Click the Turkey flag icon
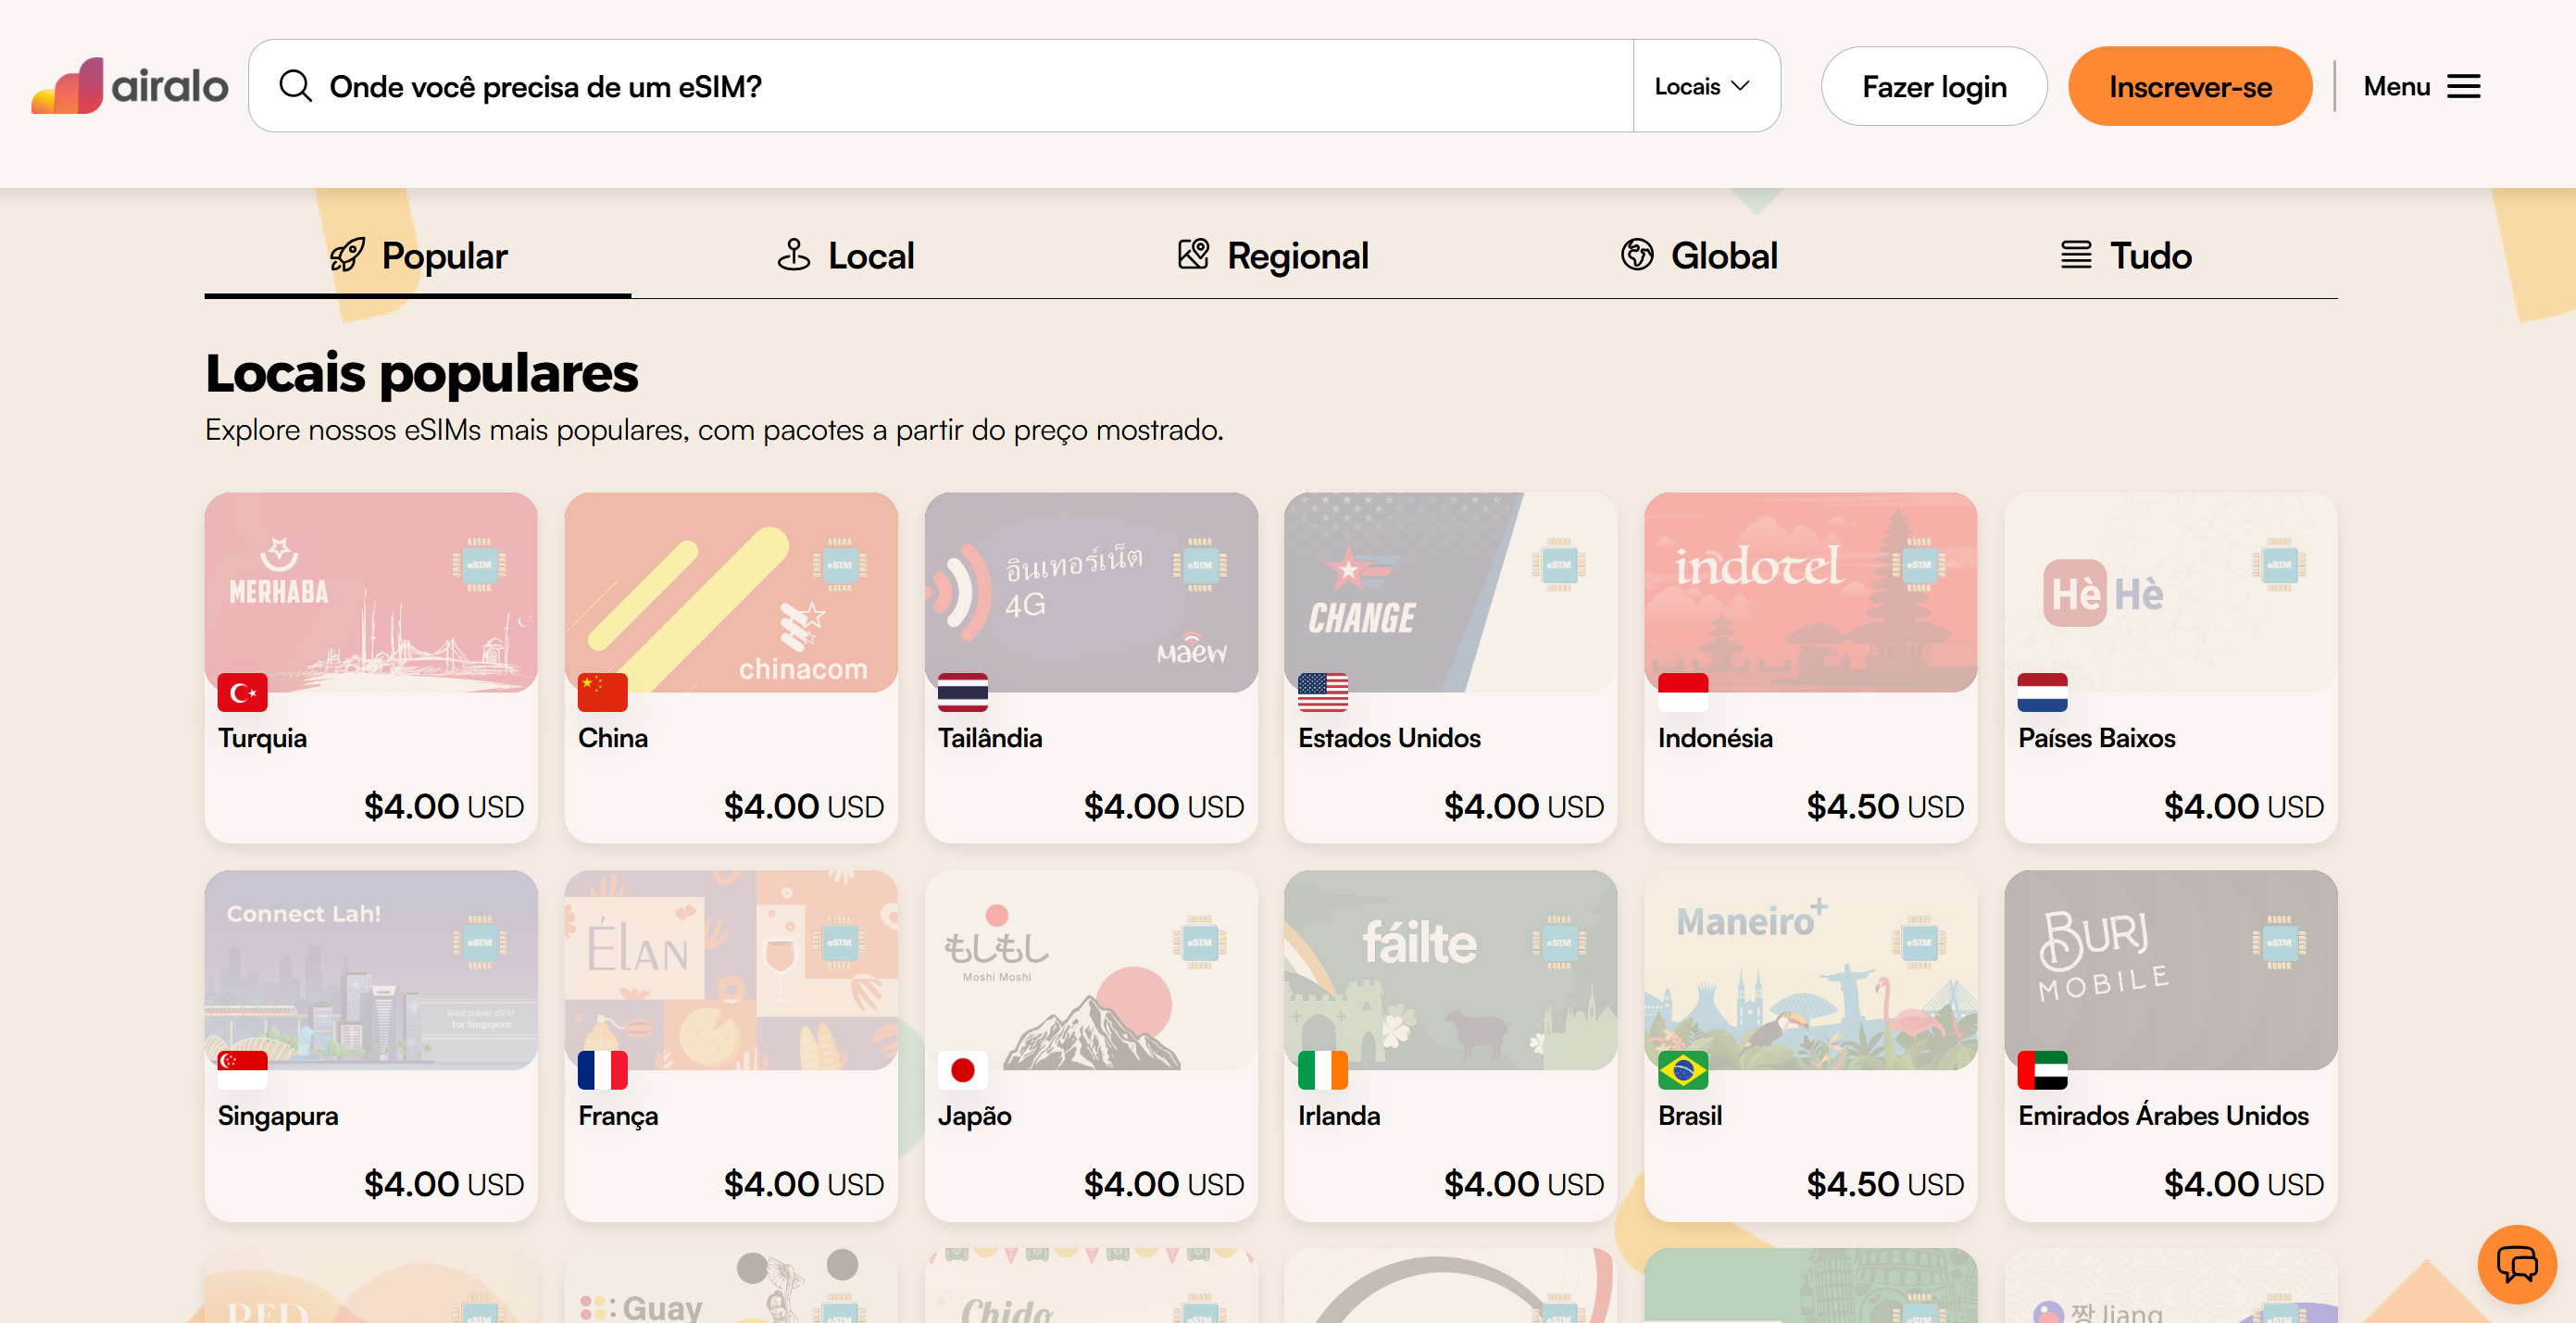 click(242, 692)
